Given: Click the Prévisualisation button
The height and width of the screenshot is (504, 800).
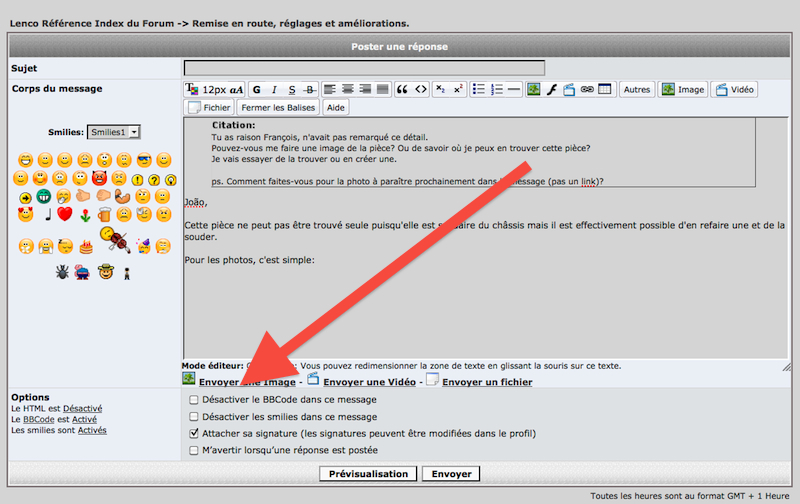Looking at the screenshot, I should coord(368,474).
